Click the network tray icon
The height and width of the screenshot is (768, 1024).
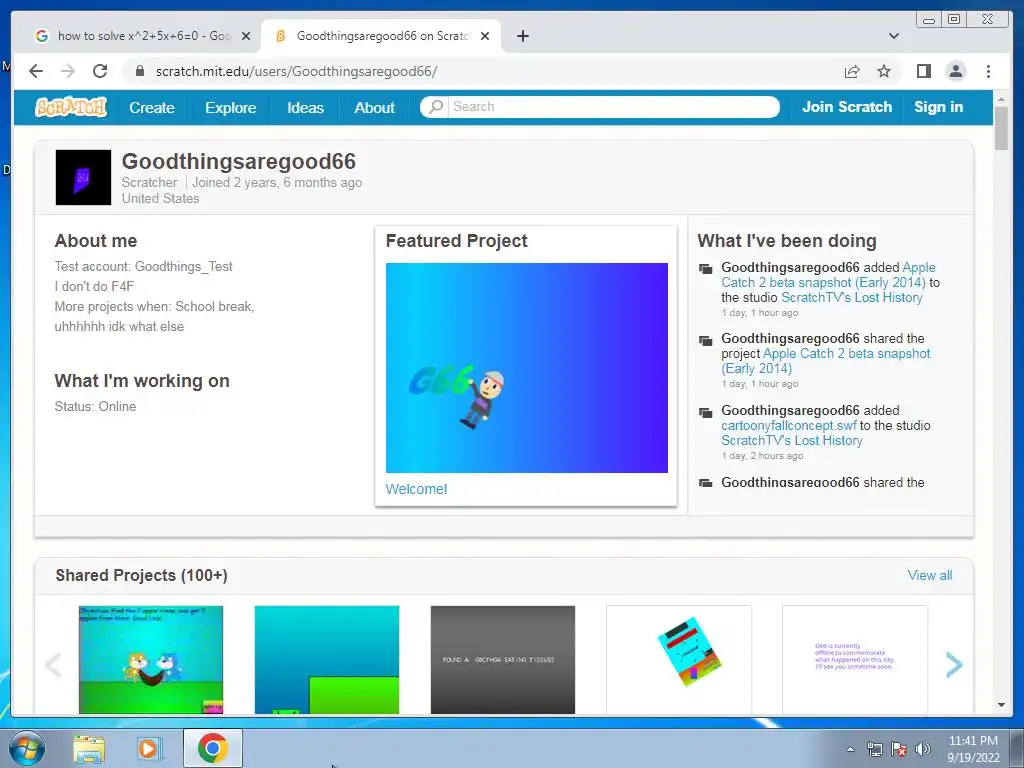(x=874, y=749)
